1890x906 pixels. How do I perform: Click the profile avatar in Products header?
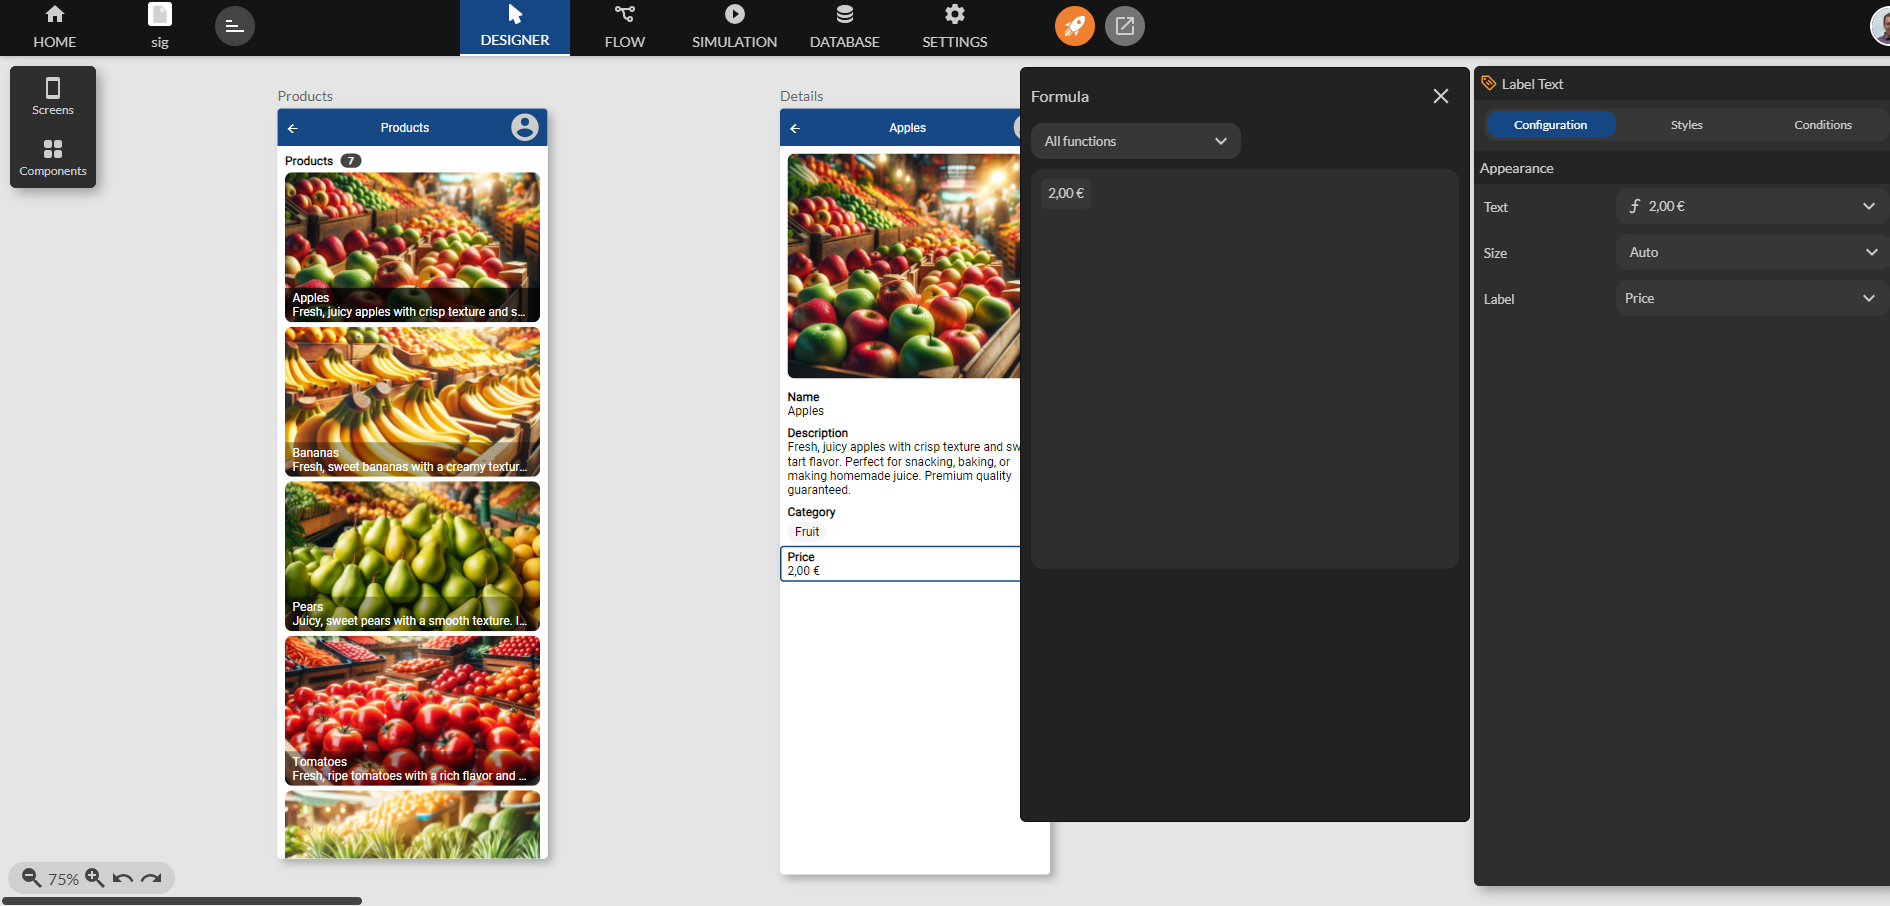(x=524, y=127)
